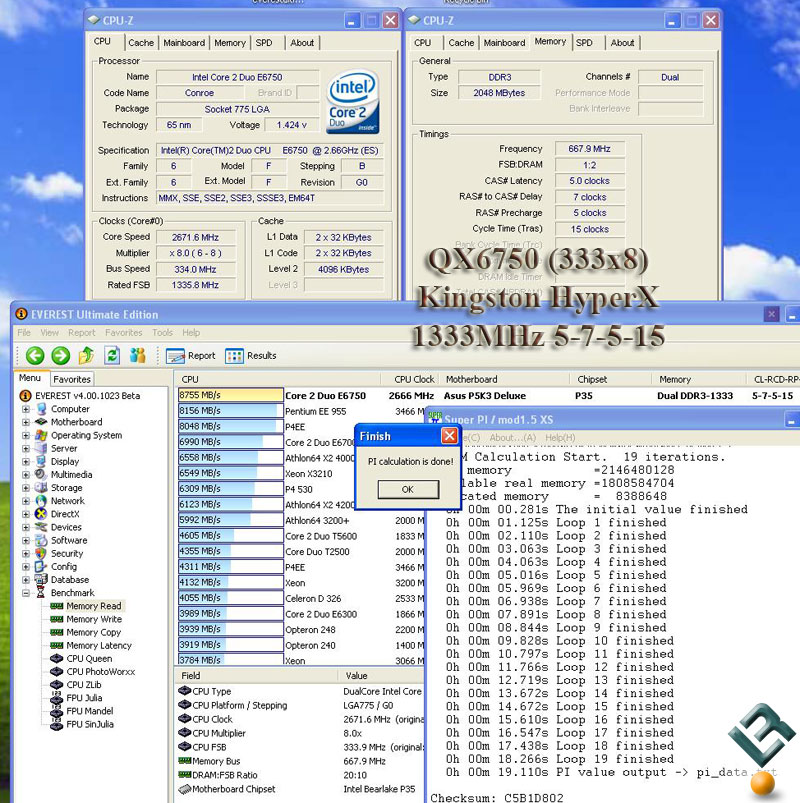Screen dimensions: 800x803
Task: Click the green Forward arrow in EVEREST toolbar
Action: [x=60, y=355]
